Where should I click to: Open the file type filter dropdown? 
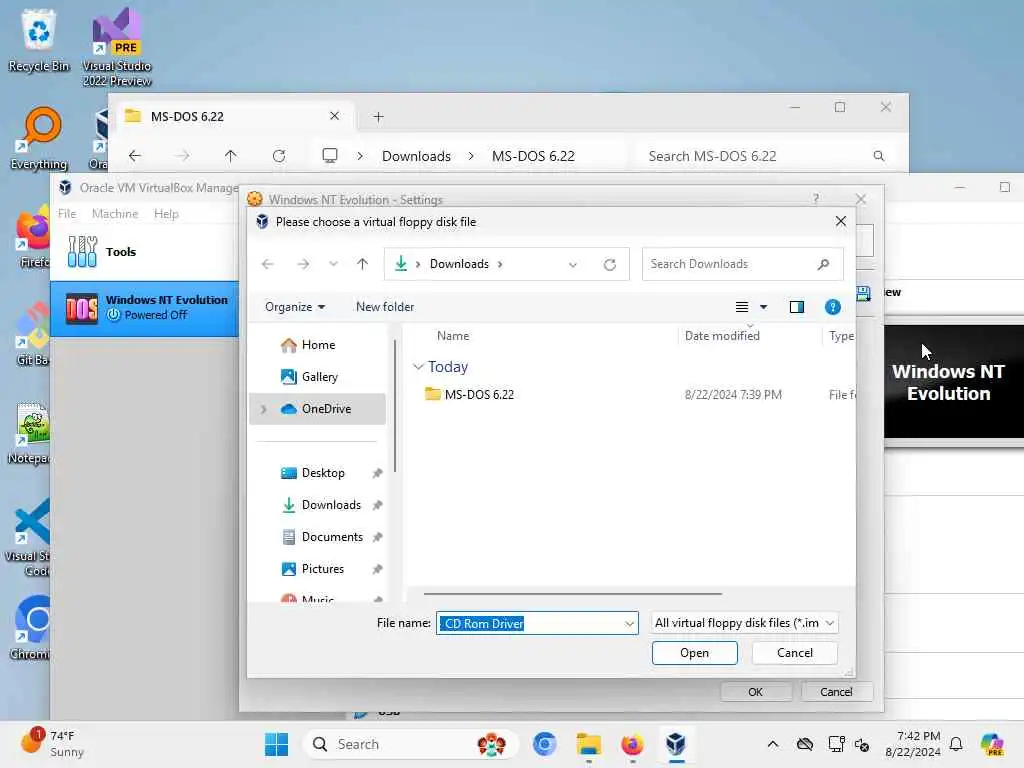click(744, 623)
